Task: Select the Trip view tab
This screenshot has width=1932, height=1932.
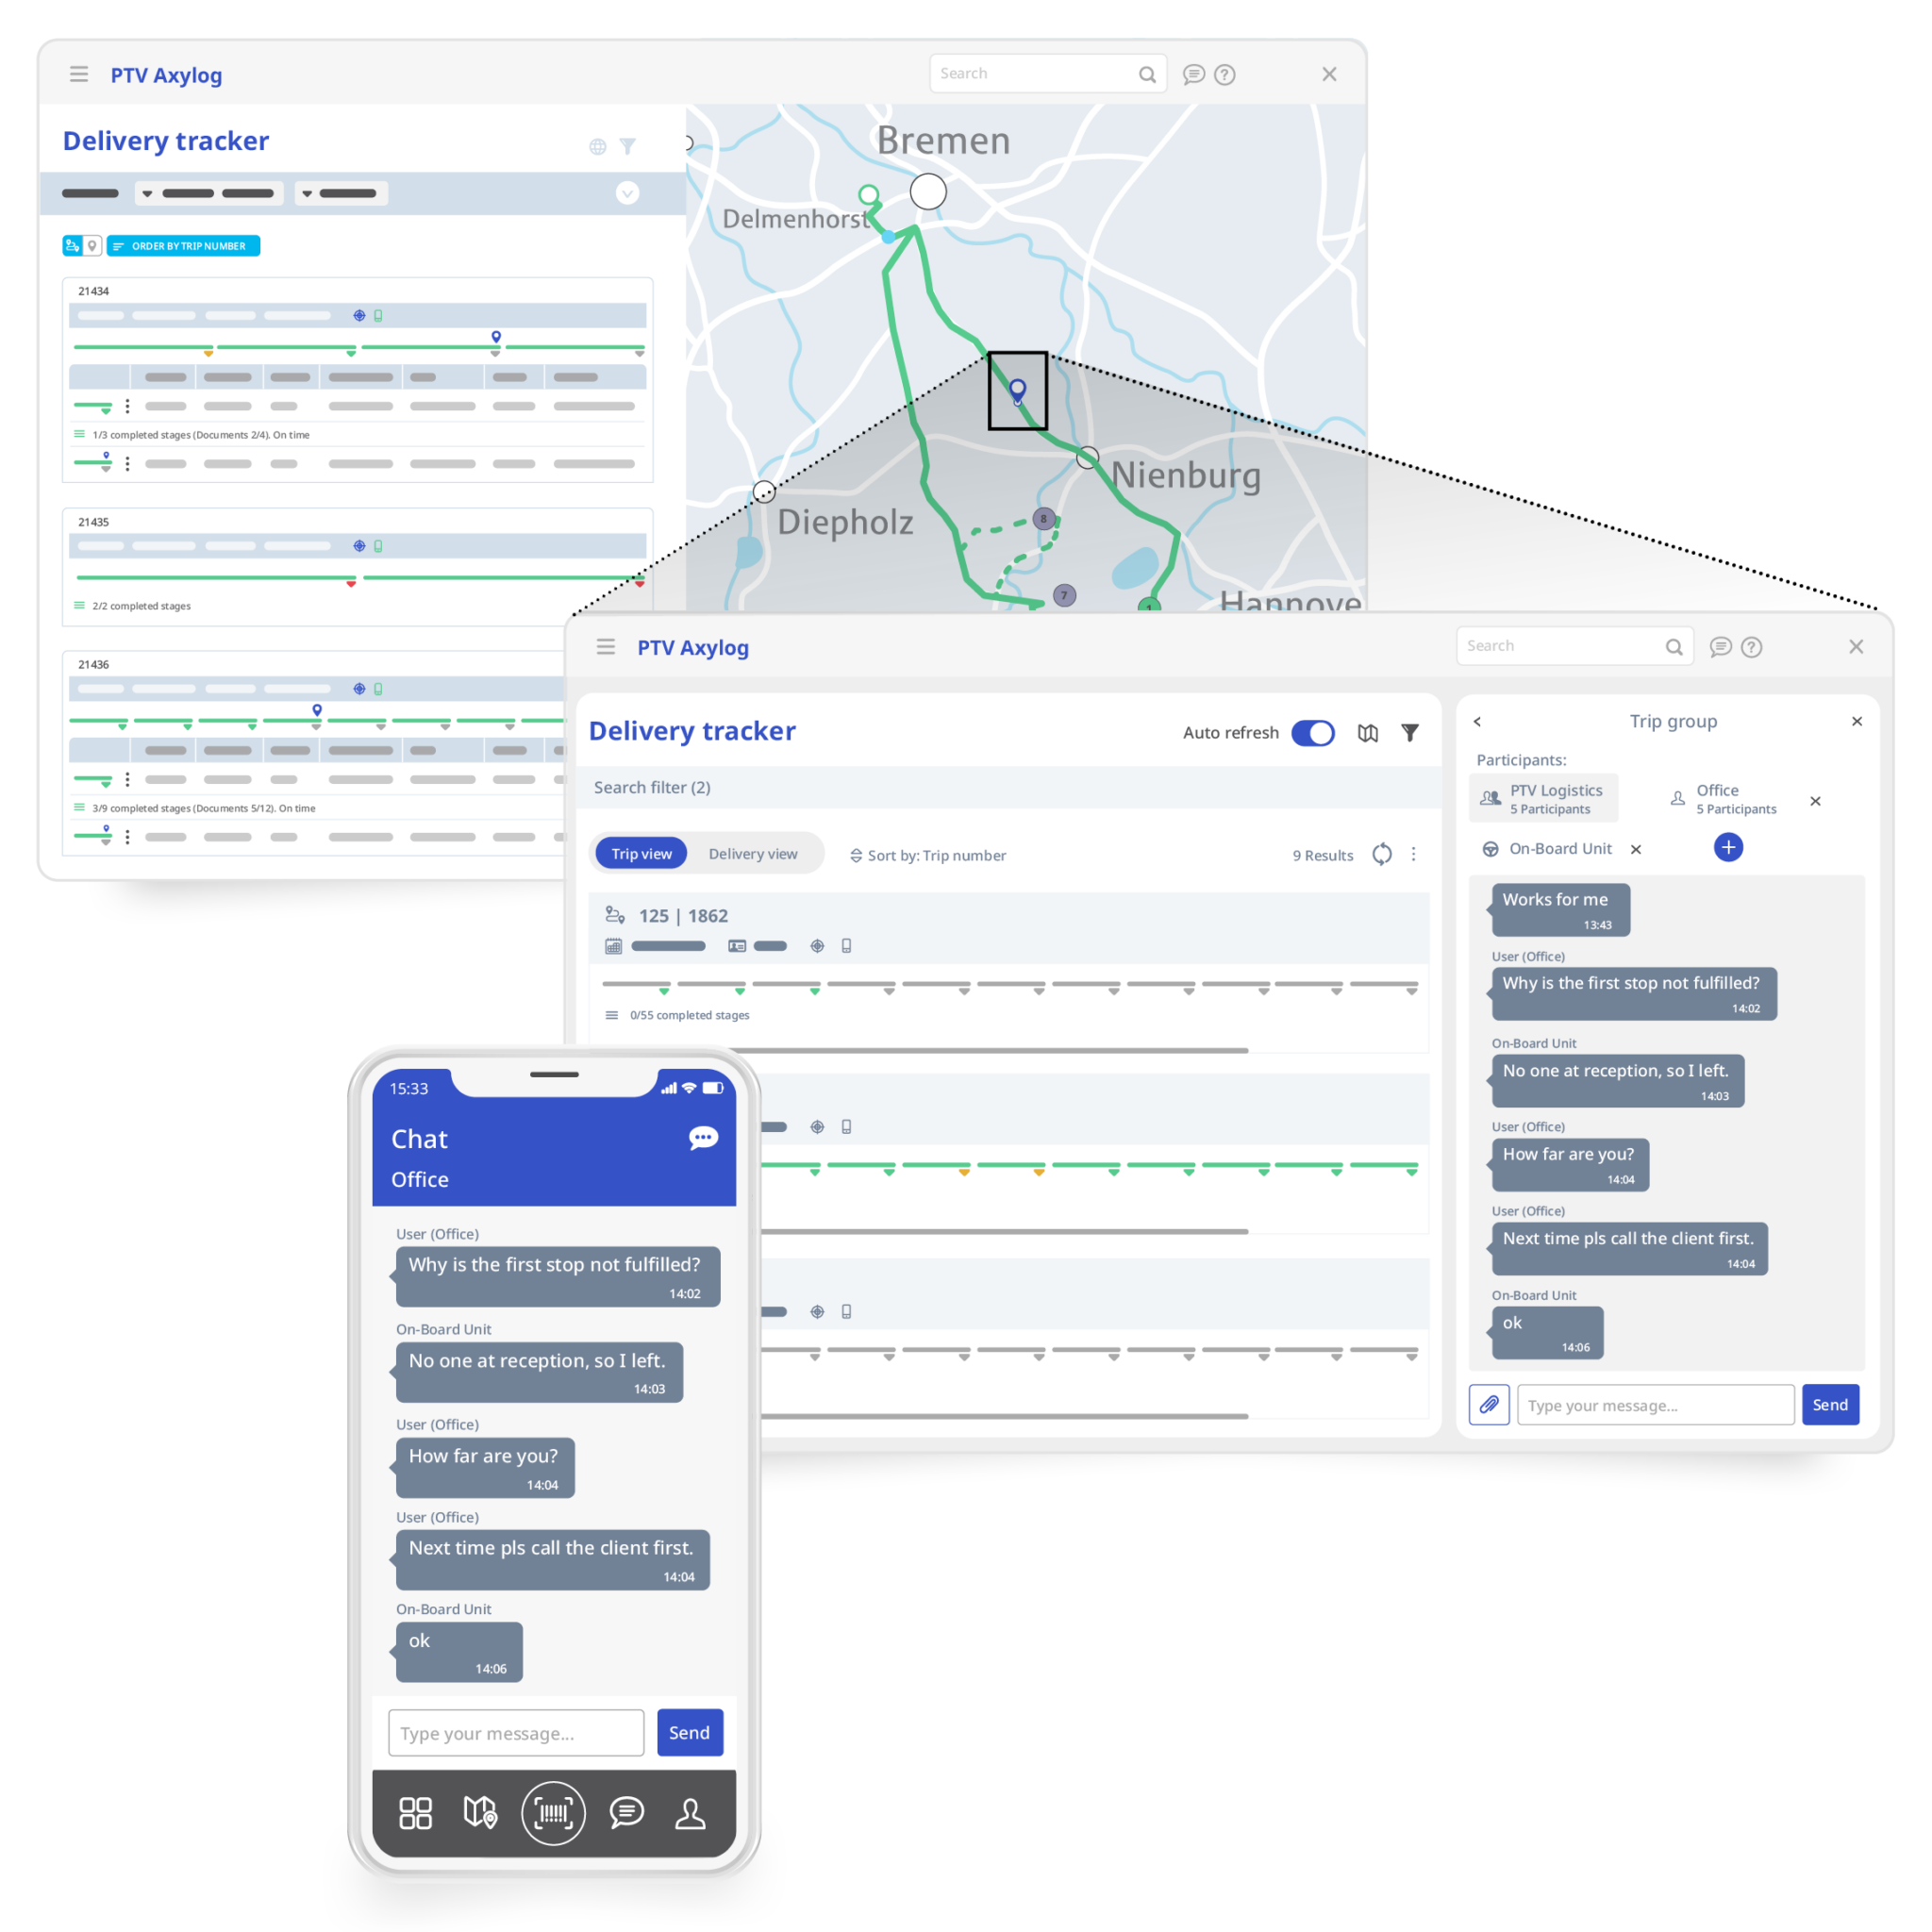Action: 641,853
